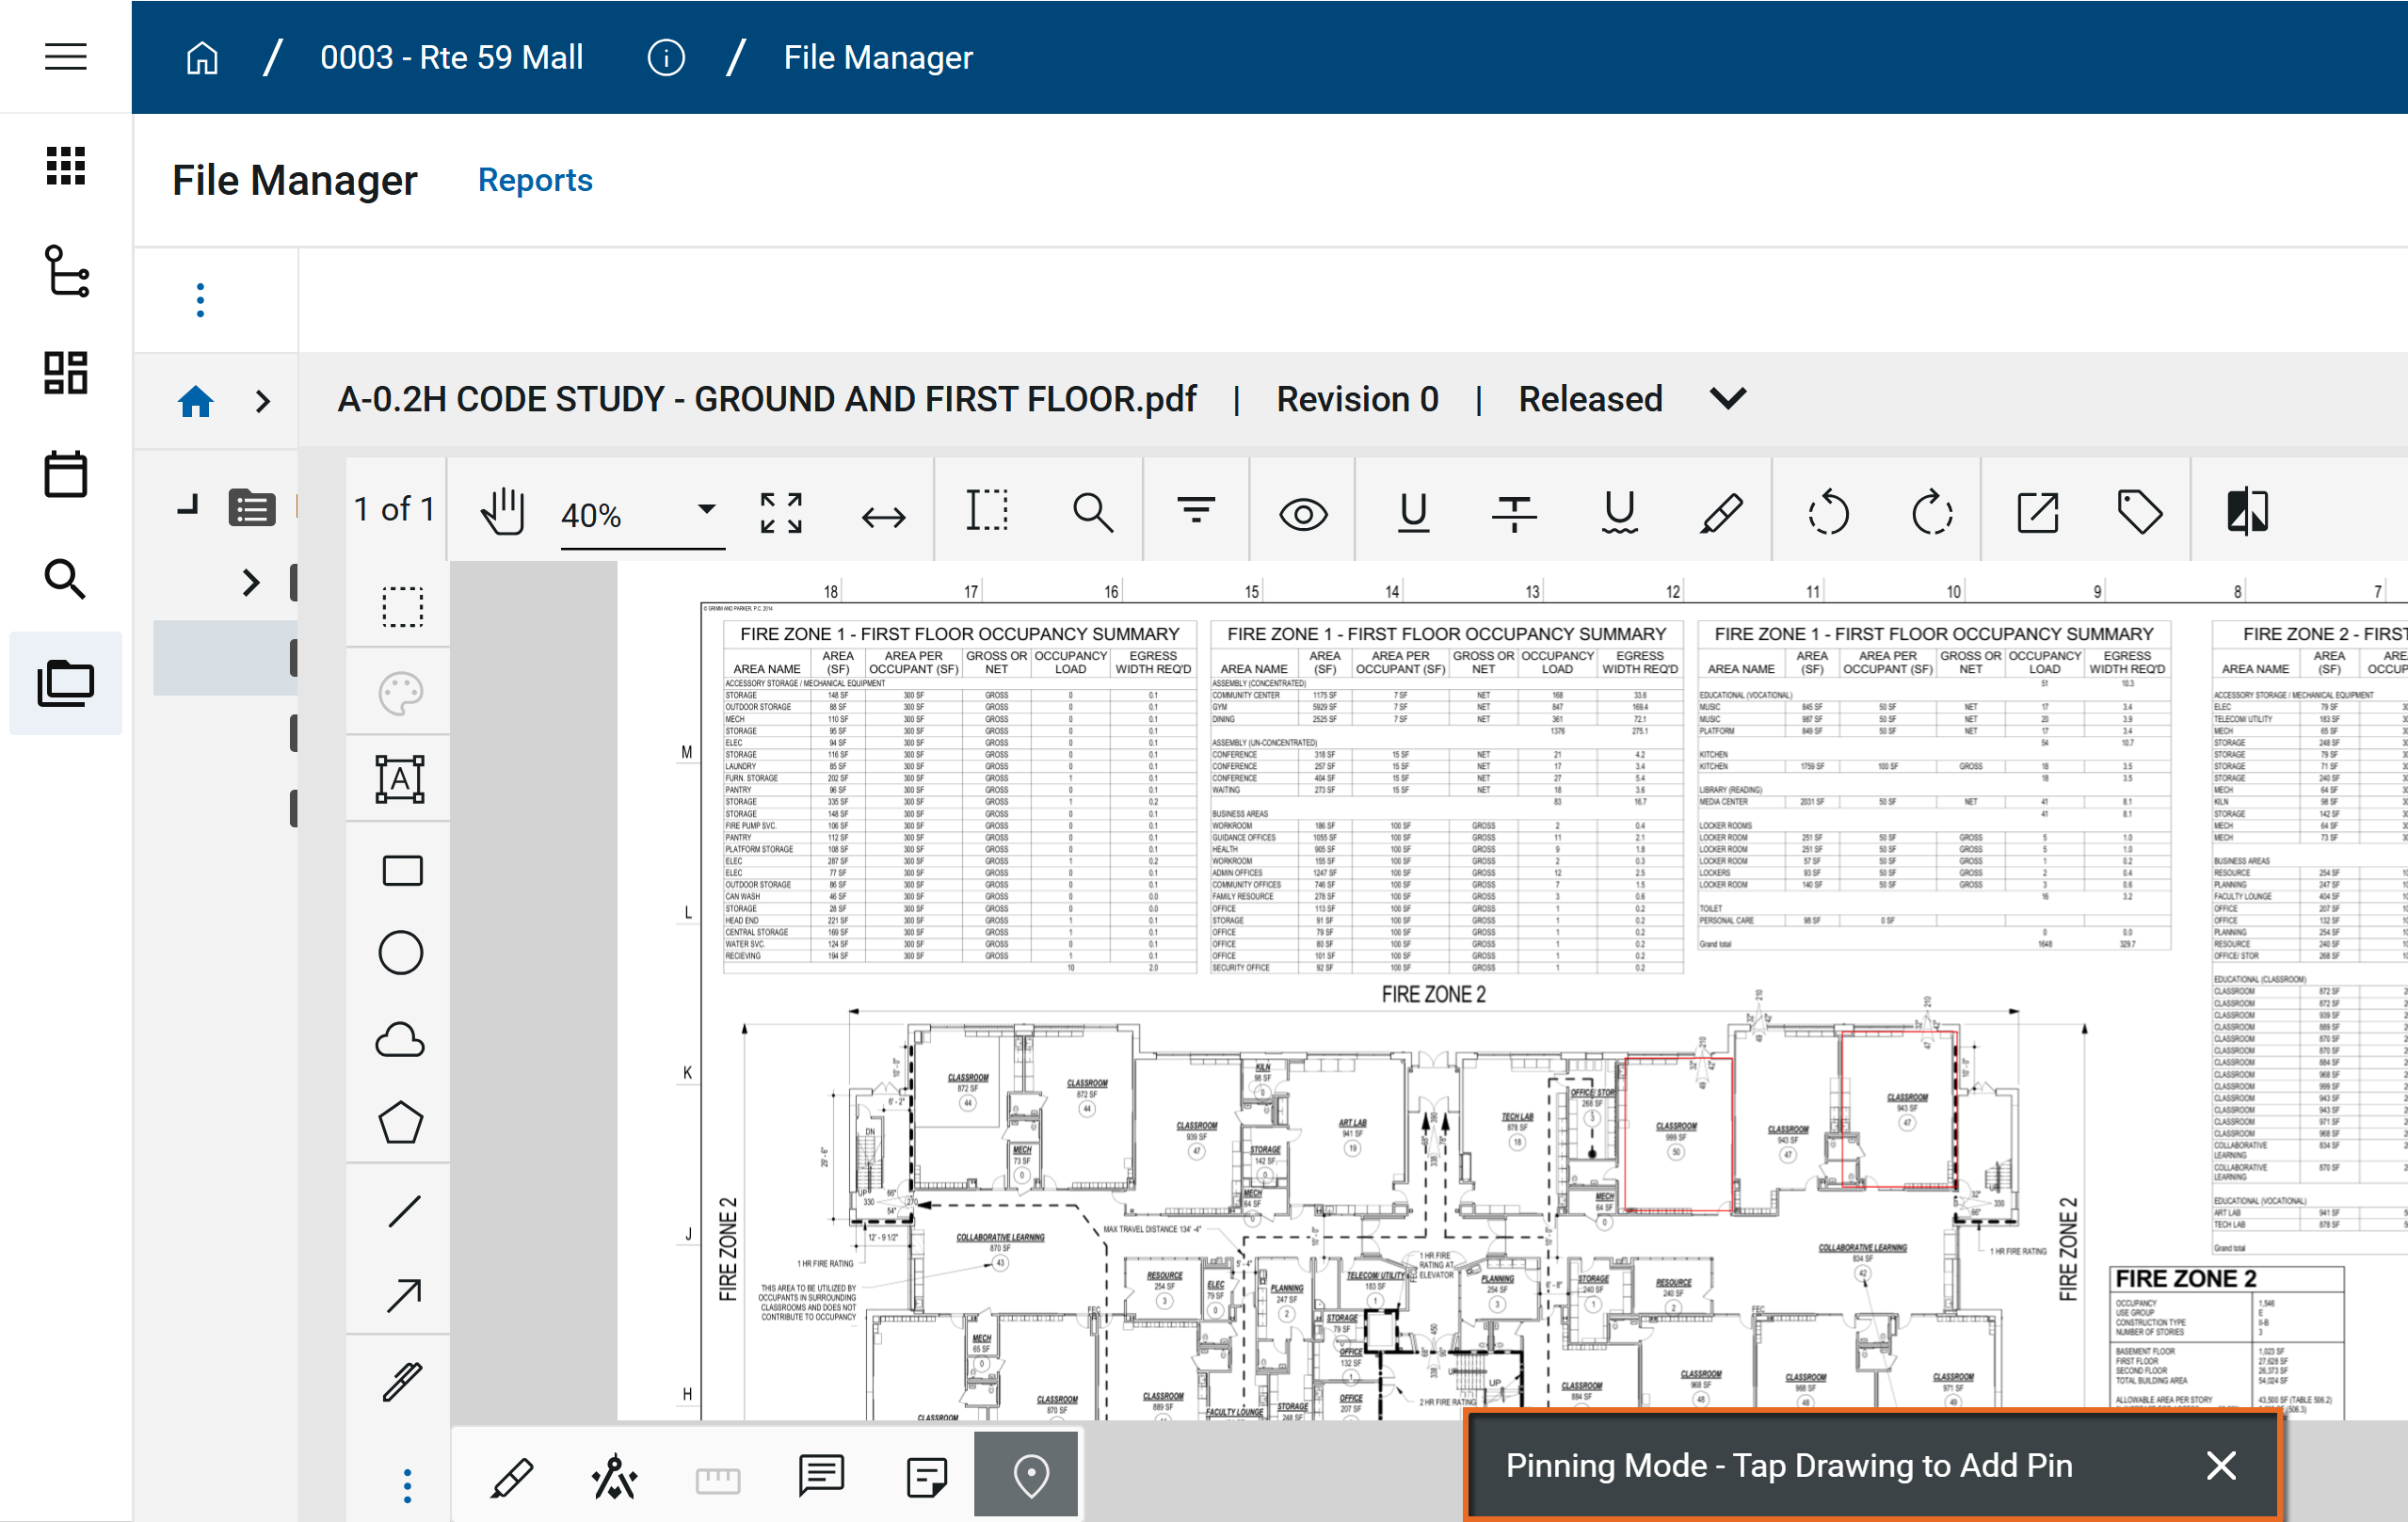
Task: Select the Cloud markup shape tool
Action: pos(400,1040)
